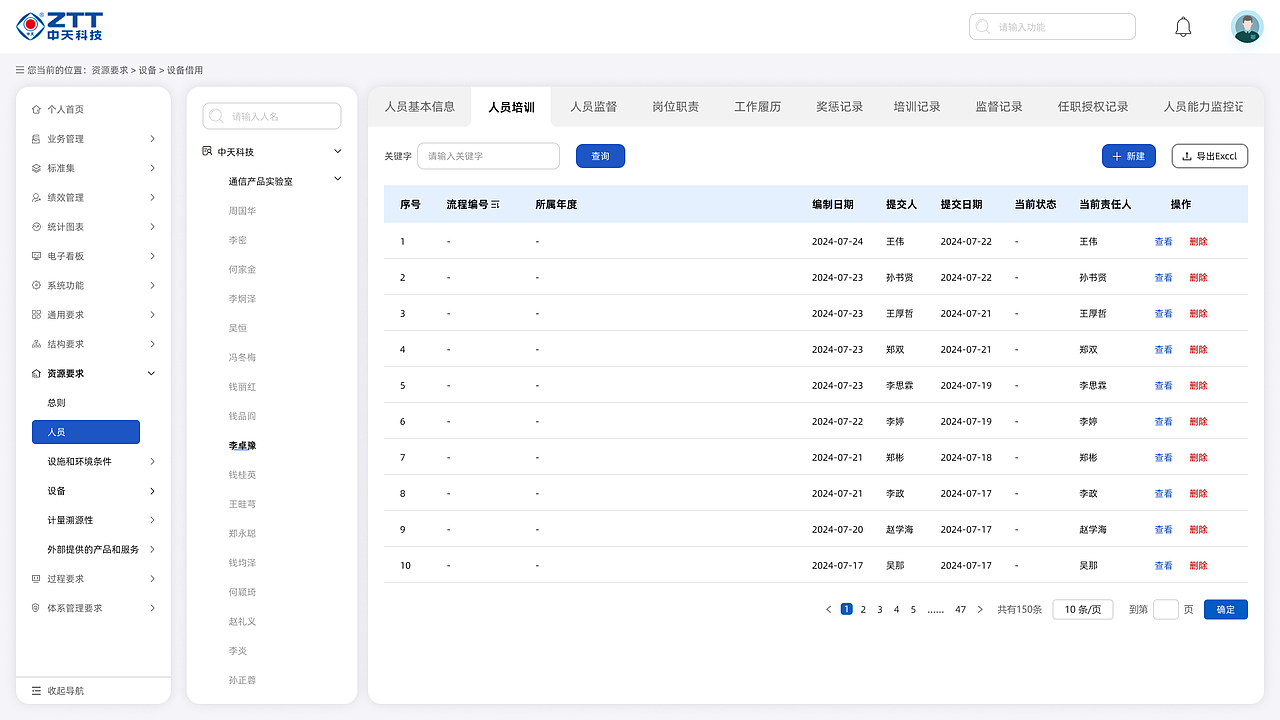Open the 10条/页 page size dropdown
This screenshot has width=1280, height=720.
(x=1082, y=609)
